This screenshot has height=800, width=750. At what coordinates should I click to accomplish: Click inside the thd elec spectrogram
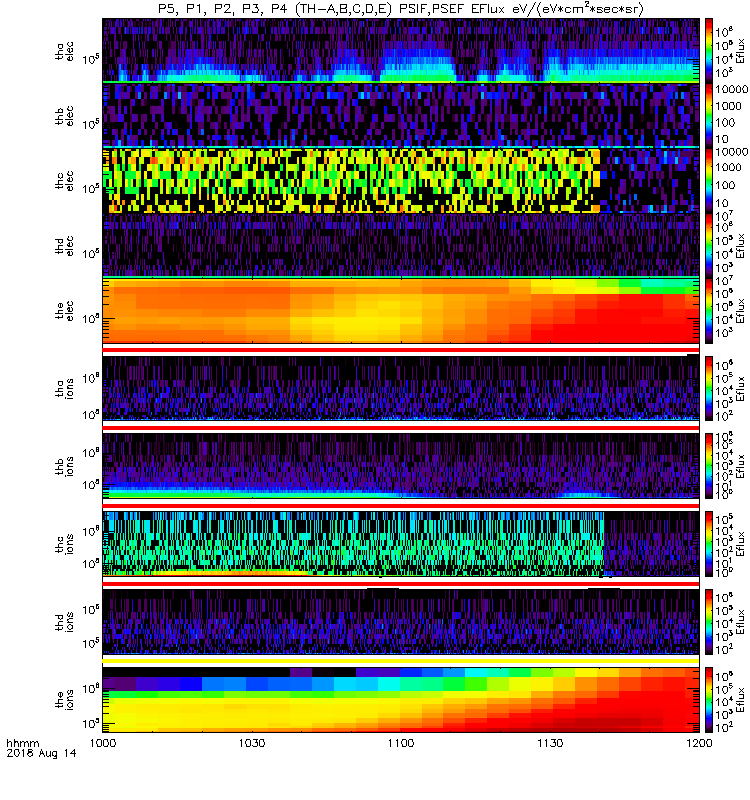point(401,245)
